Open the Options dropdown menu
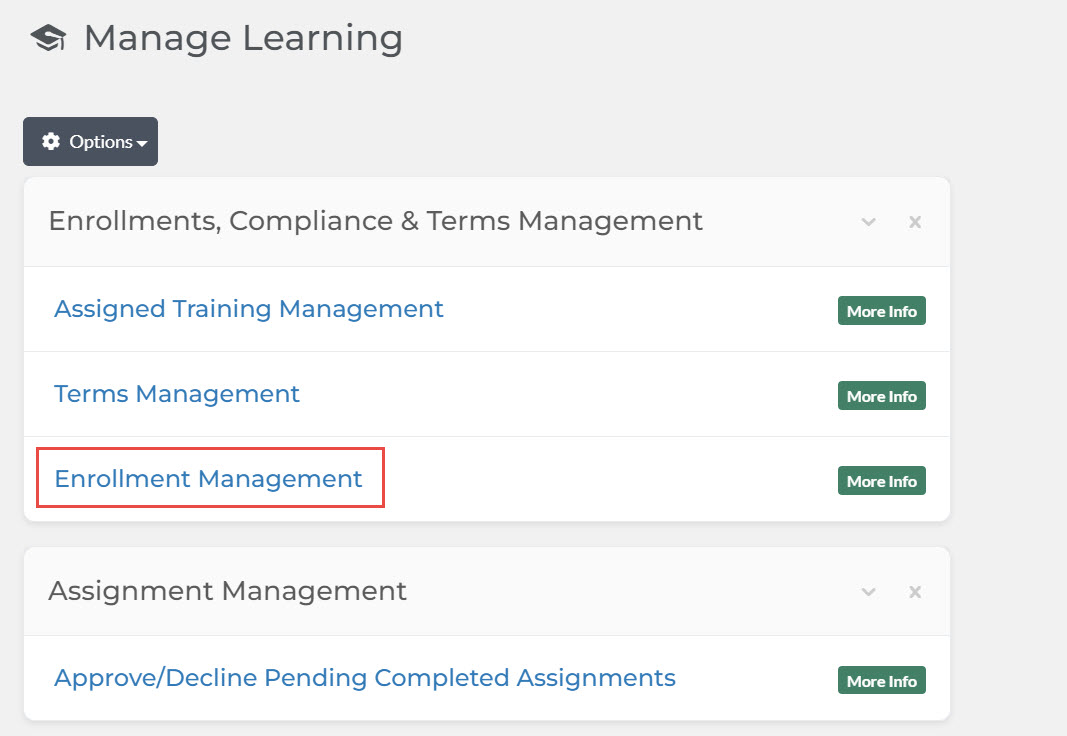Screen dimensions: 1067x736 [x=90, y=141]
